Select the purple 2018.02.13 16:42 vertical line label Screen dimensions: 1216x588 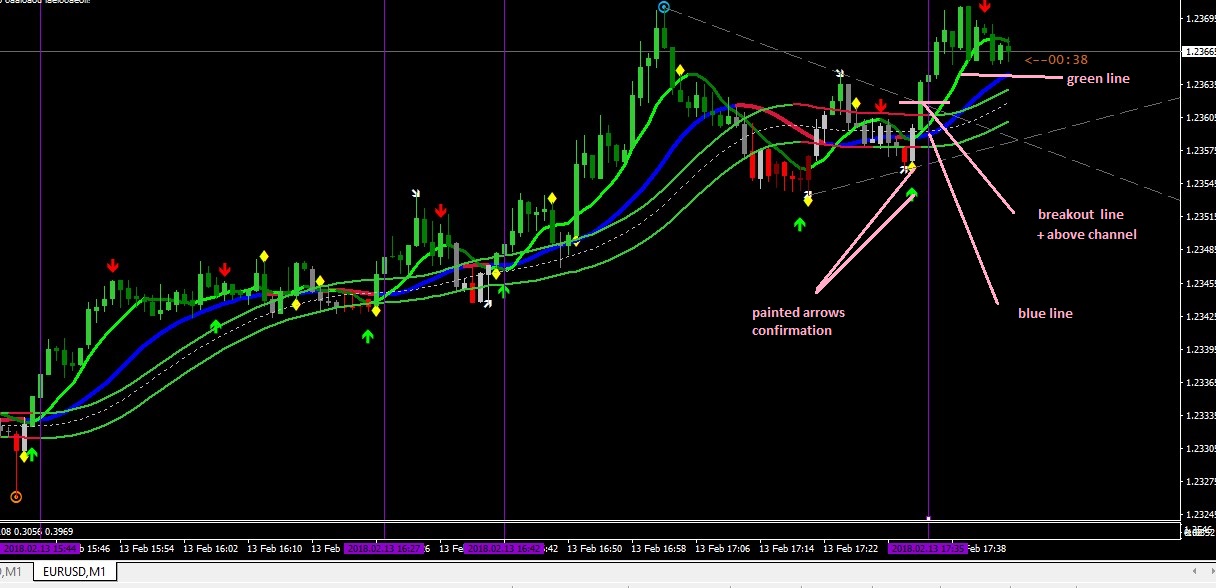coord(504,548)
